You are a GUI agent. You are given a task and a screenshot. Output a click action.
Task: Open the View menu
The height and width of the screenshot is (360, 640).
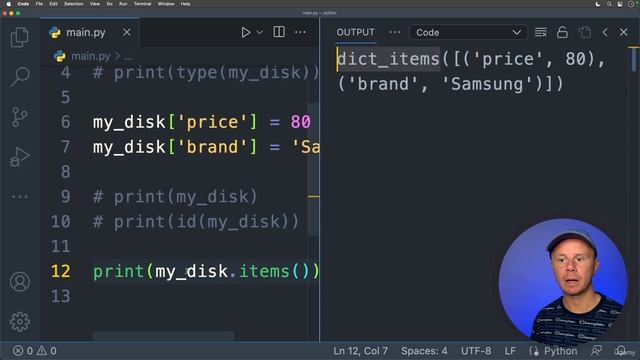click(95, 4)
